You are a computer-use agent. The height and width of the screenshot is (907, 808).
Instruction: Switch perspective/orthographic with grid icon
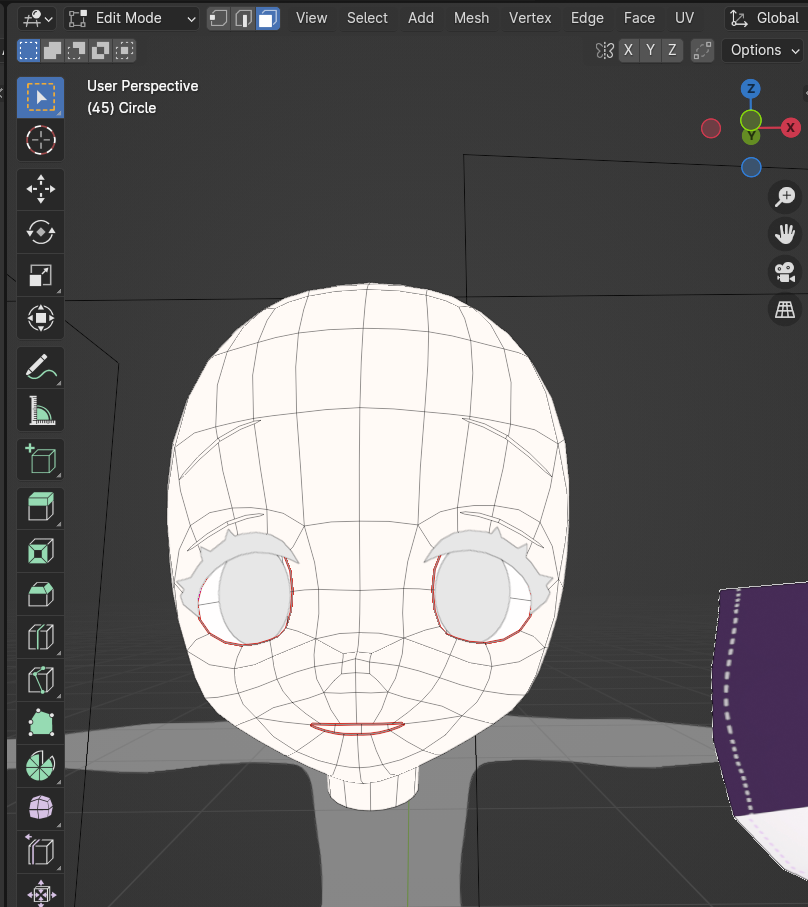click(x=785, y=309)
